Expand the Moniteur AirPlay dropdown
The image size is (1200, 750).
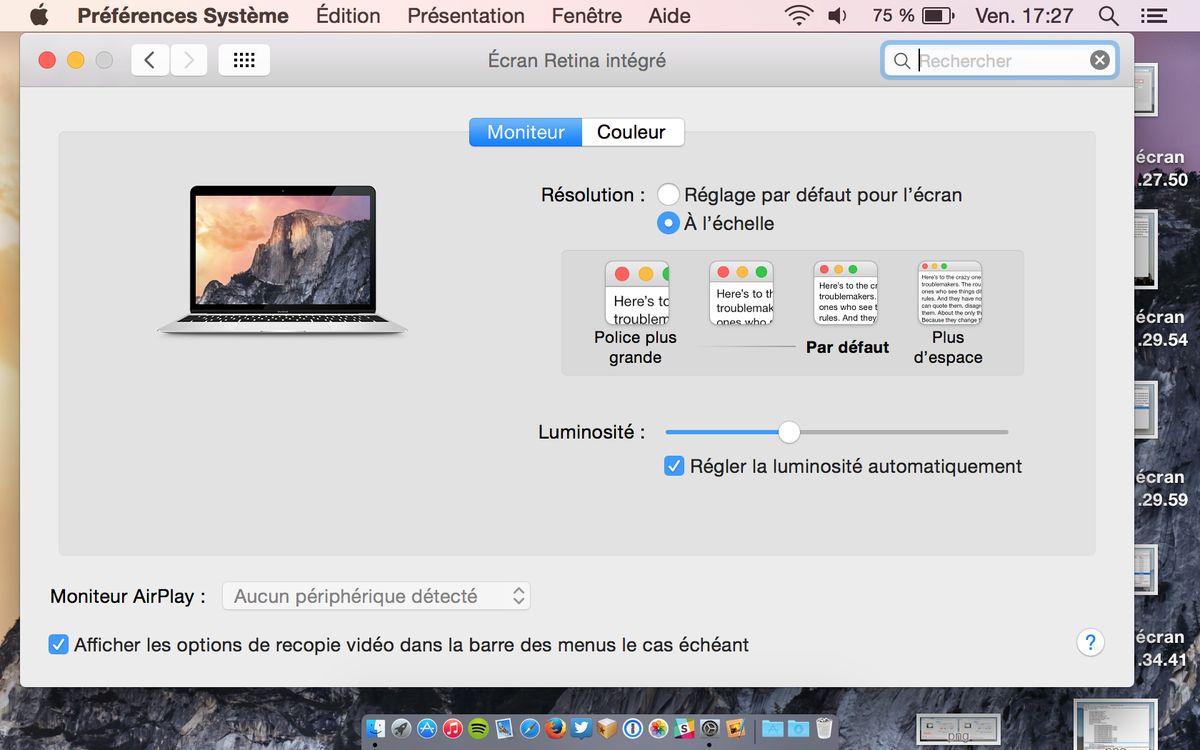[376, 596]
